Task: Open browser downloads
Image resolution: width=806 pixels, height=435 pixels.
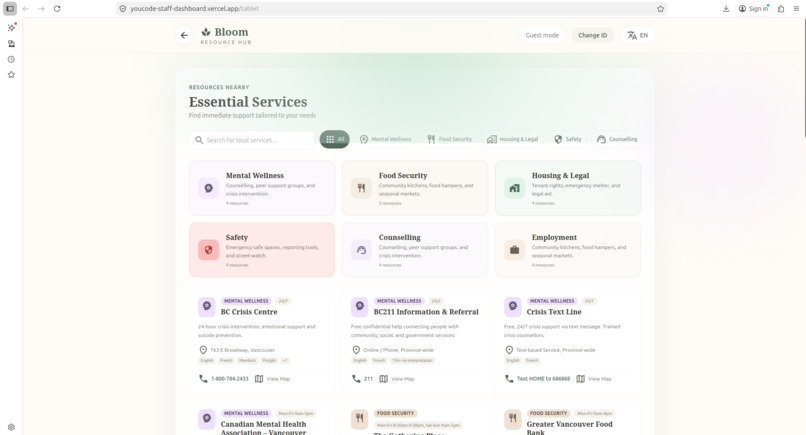Action: (x=726, y=9)
